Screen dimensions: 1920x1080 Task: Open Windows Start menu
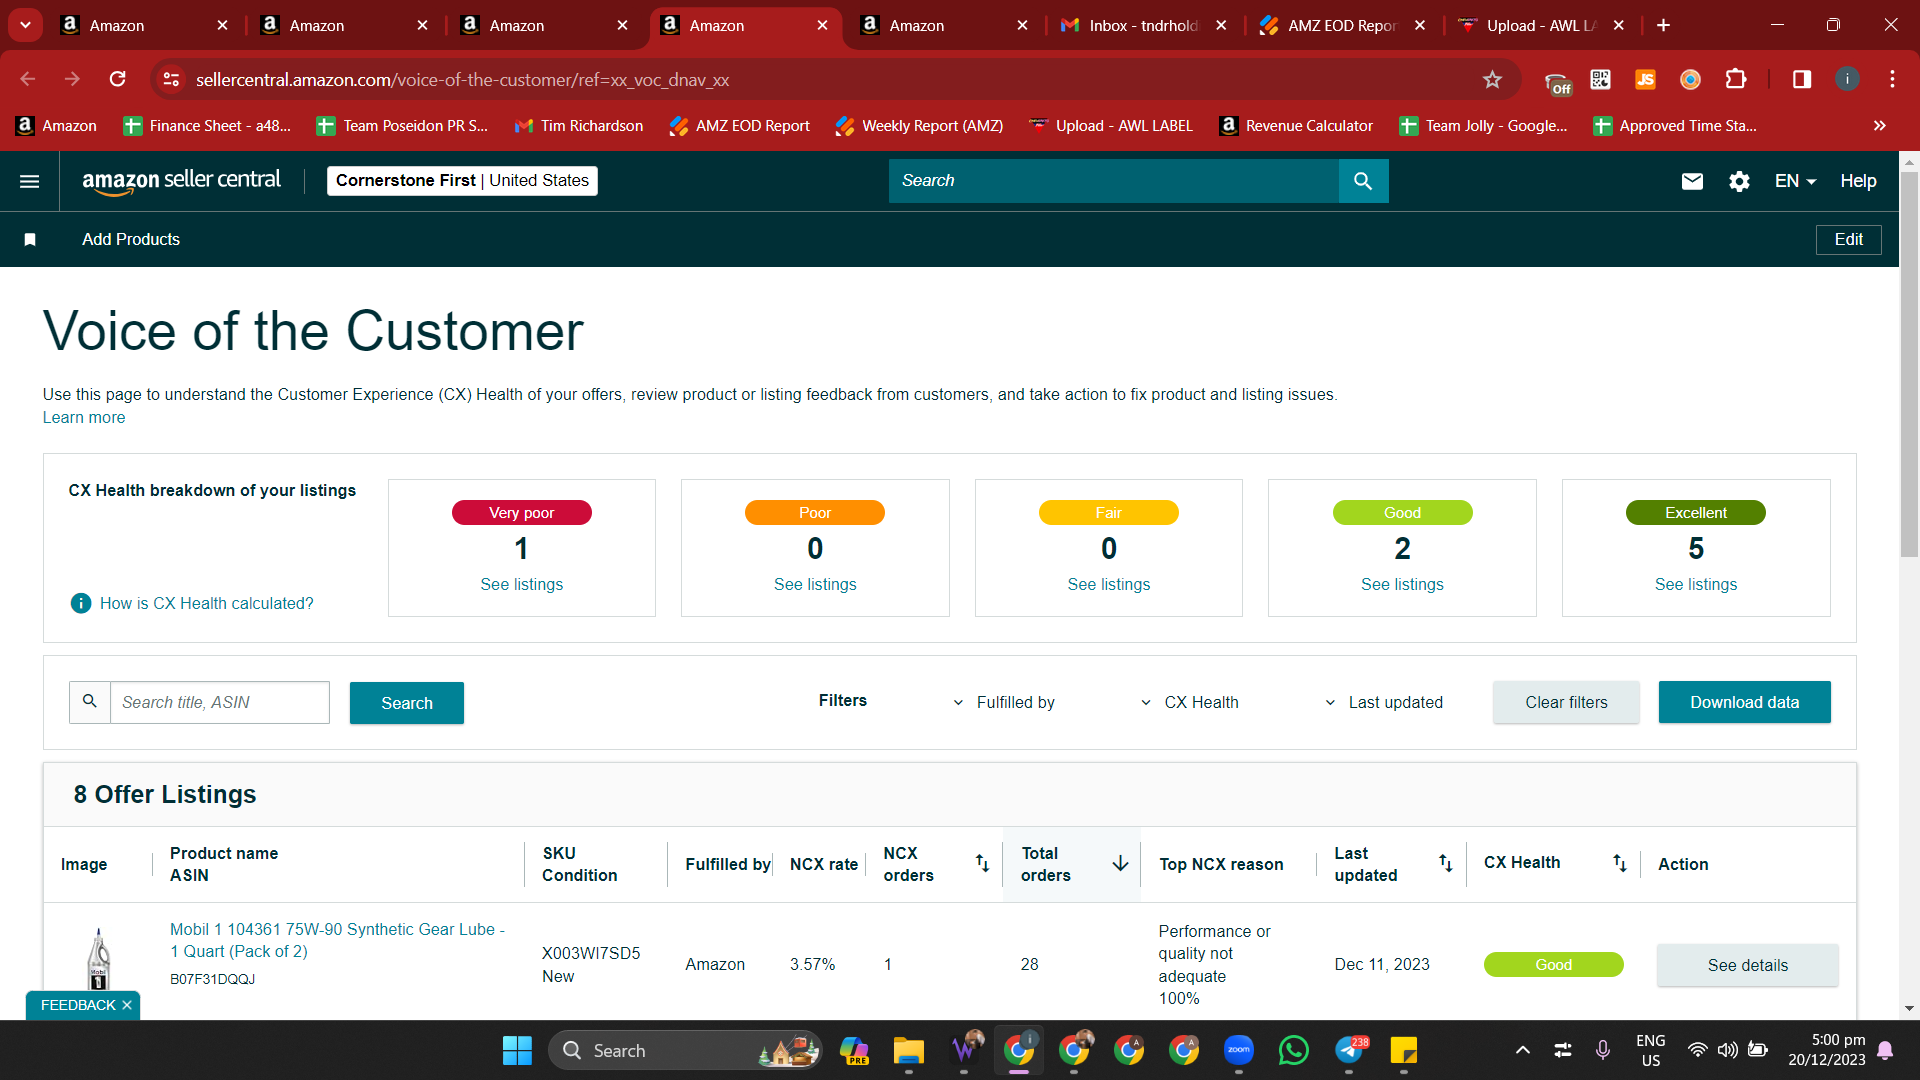point(517,1050)
